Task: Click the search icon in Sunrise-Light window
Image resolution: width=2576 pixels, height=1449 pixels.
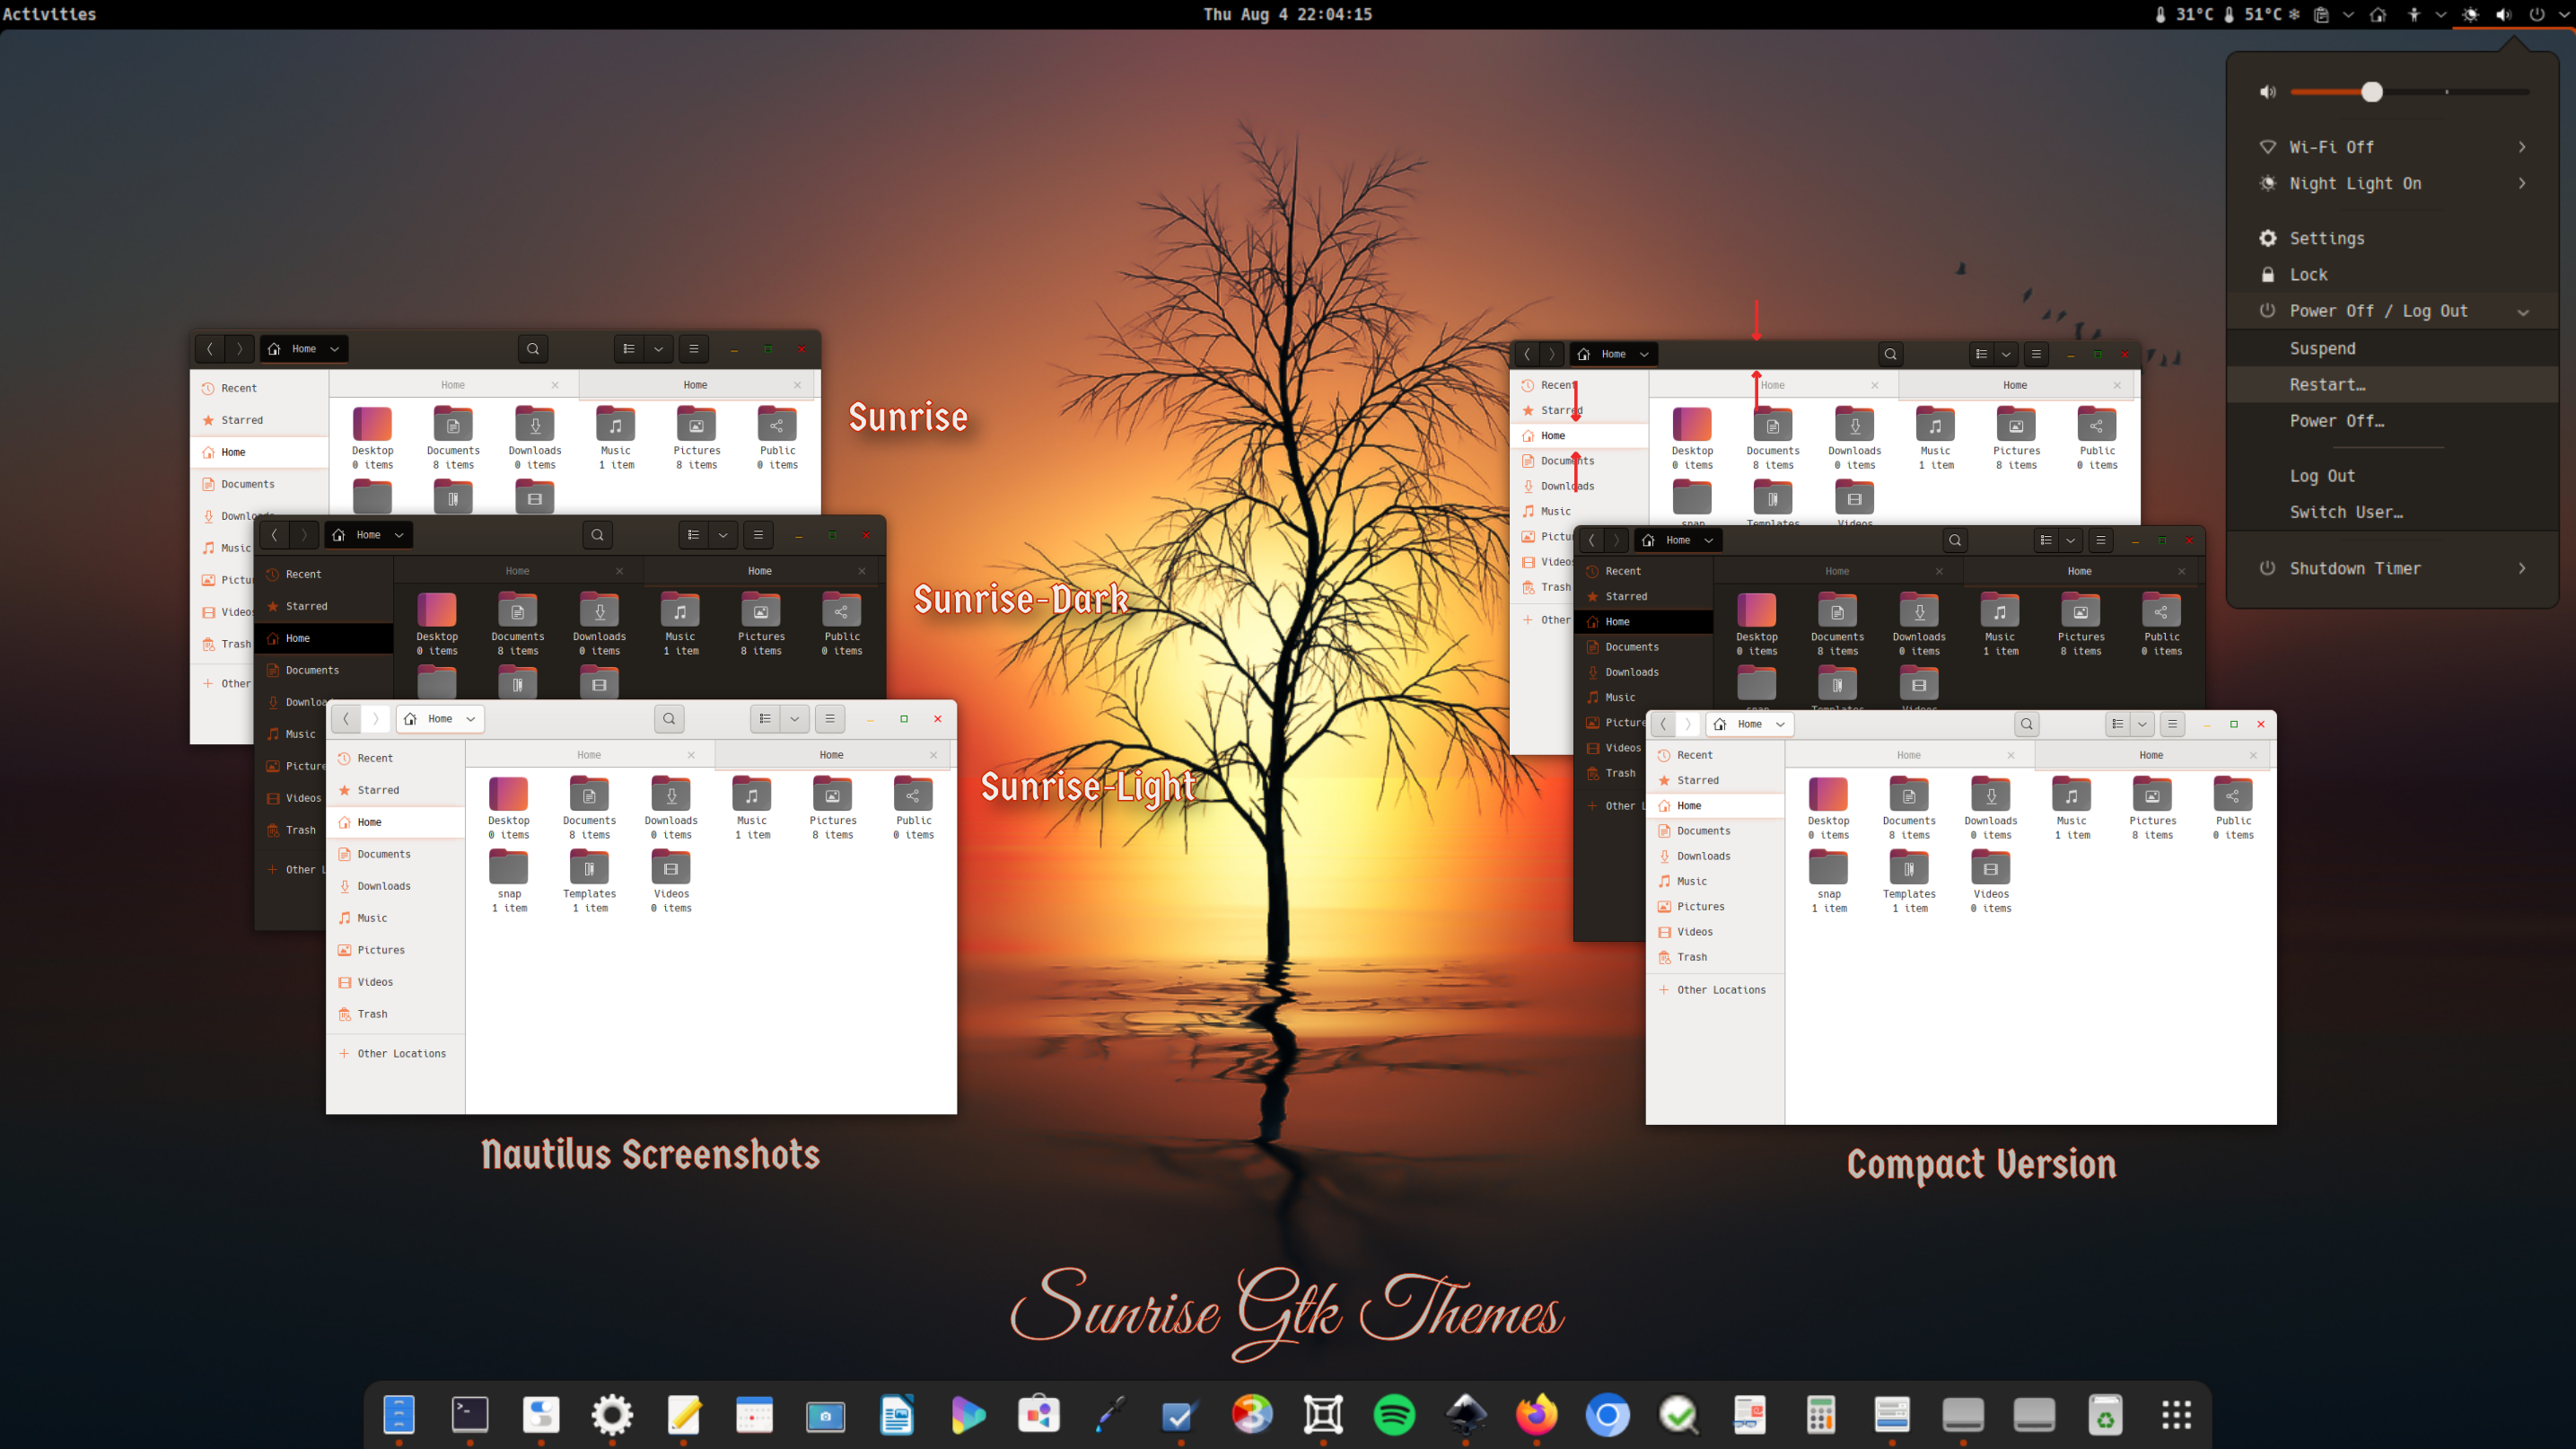Action: coord(669,718)
